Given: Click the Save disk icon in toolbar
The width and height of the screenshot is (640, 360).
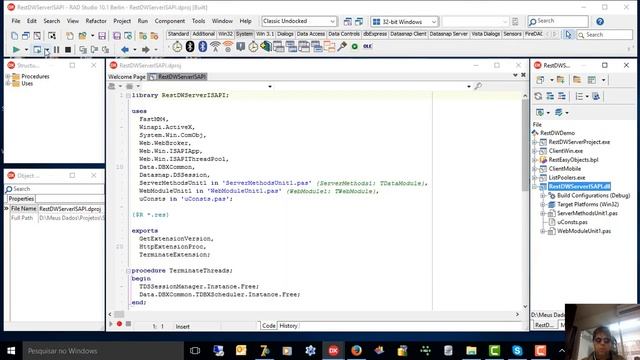Looking at the screenshot, I should (102, 36).
